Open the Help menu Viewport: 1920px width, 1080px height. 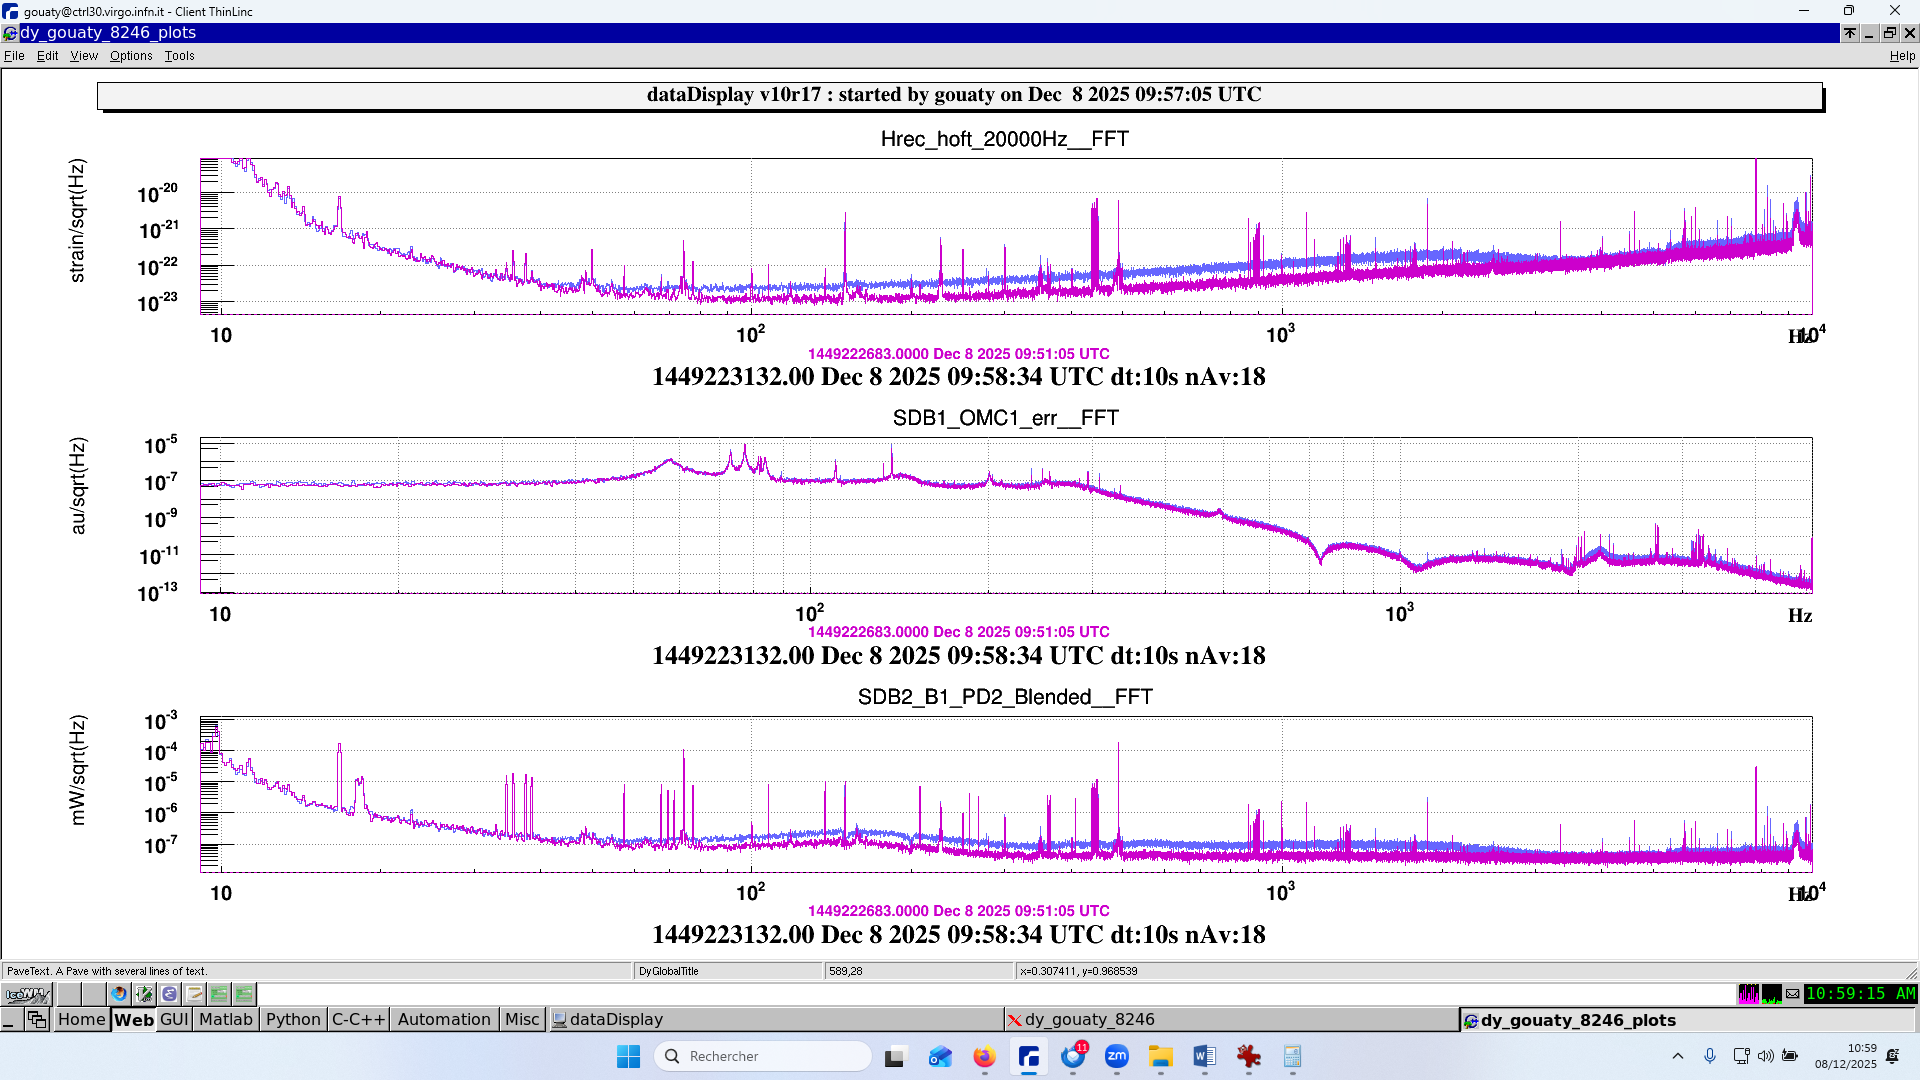tap(1901, 56)
